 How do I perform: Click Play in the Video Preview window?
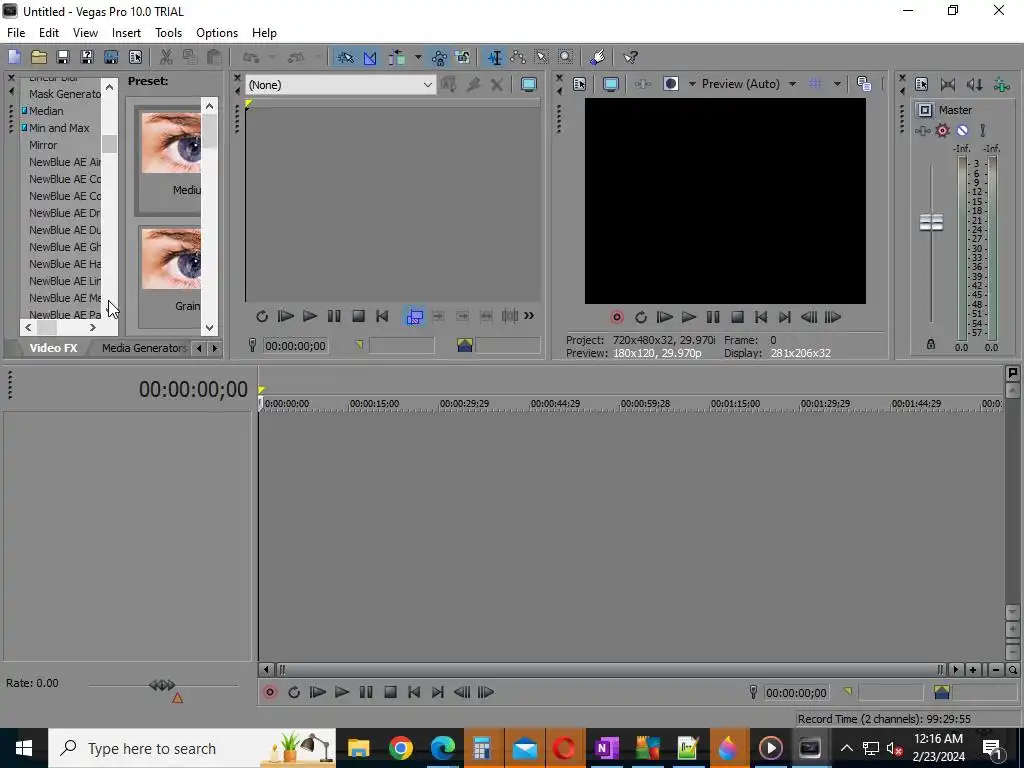[688, 317]
